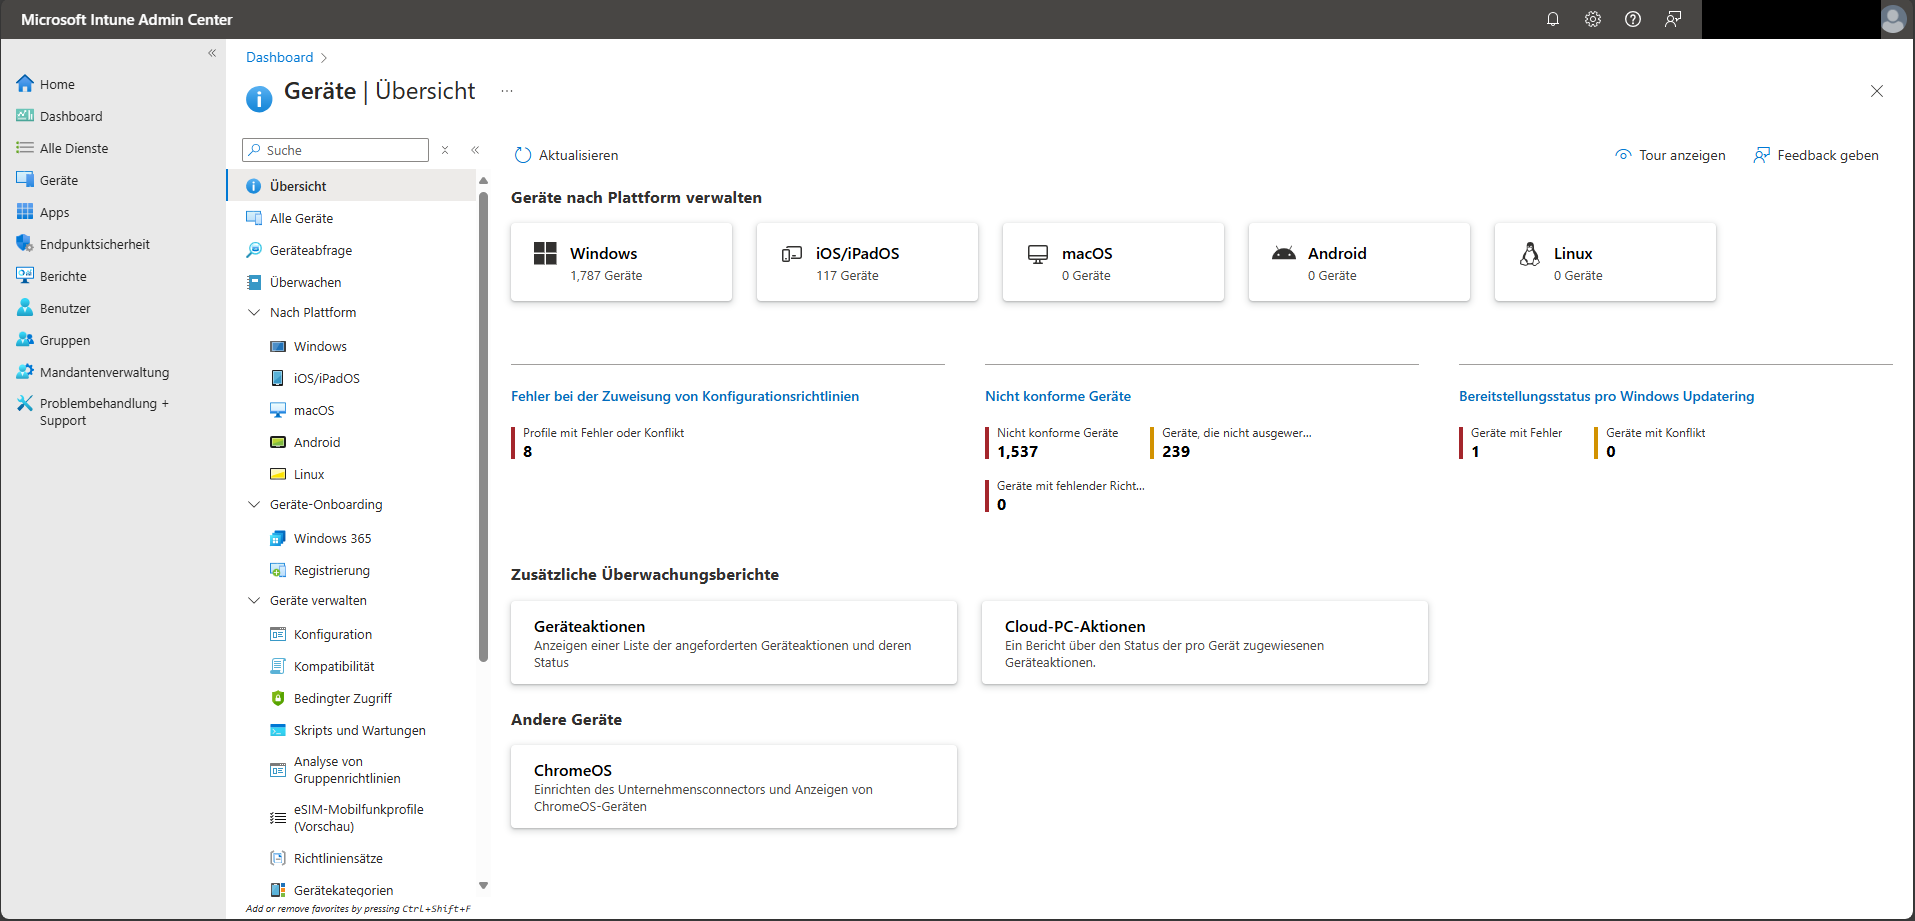Open the ellipsis menu beside Geräte | Übersicht
Screen dimensions: 1915x921
coord(507,91)
